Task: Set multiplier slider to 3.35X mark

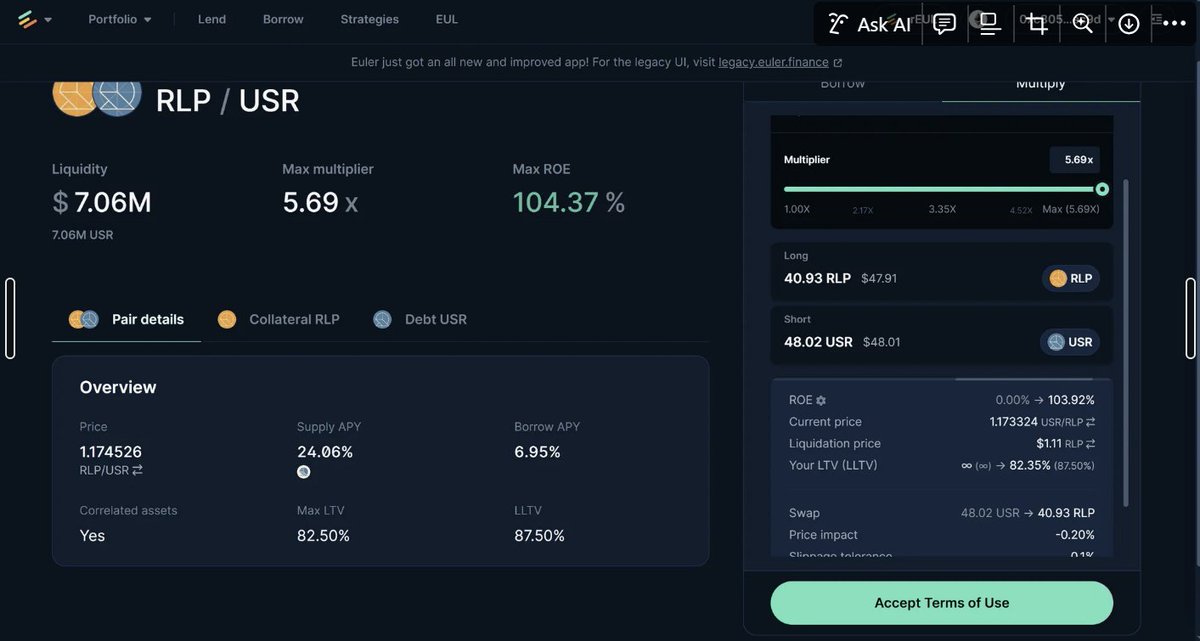Action: pos(942,209)
